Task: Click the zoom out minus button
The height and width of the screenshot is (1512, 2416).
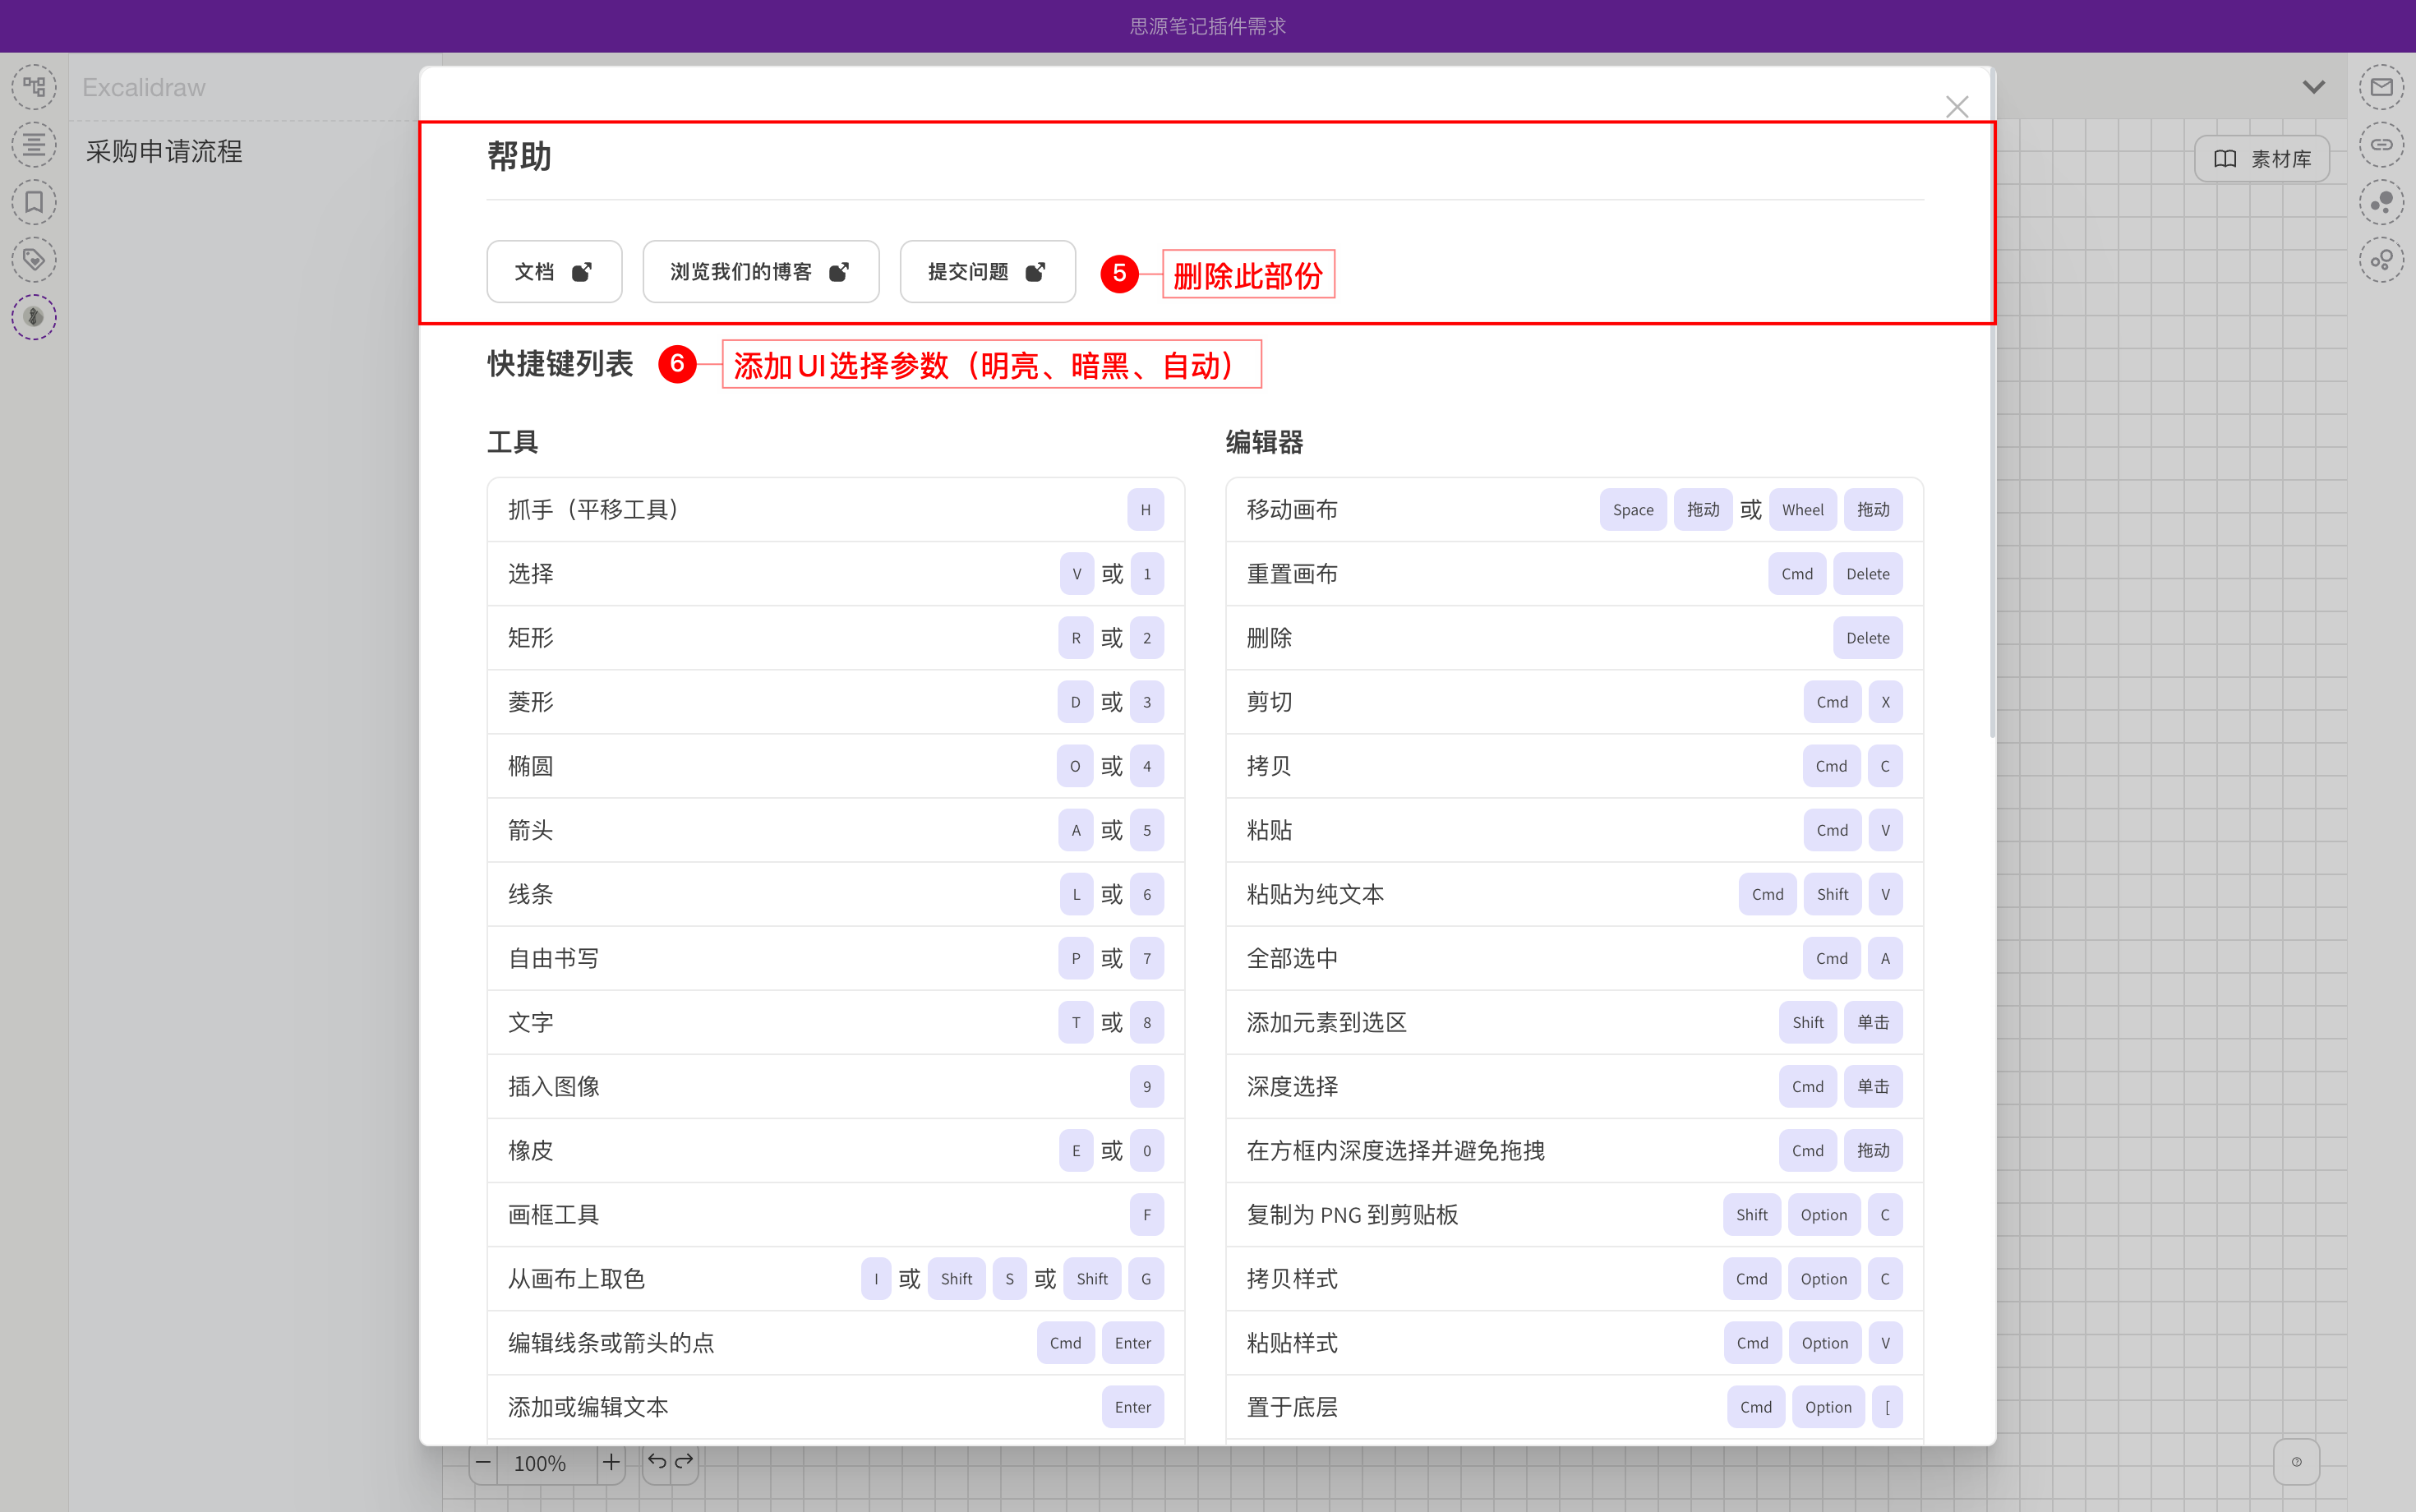Action: point(483,1463)
